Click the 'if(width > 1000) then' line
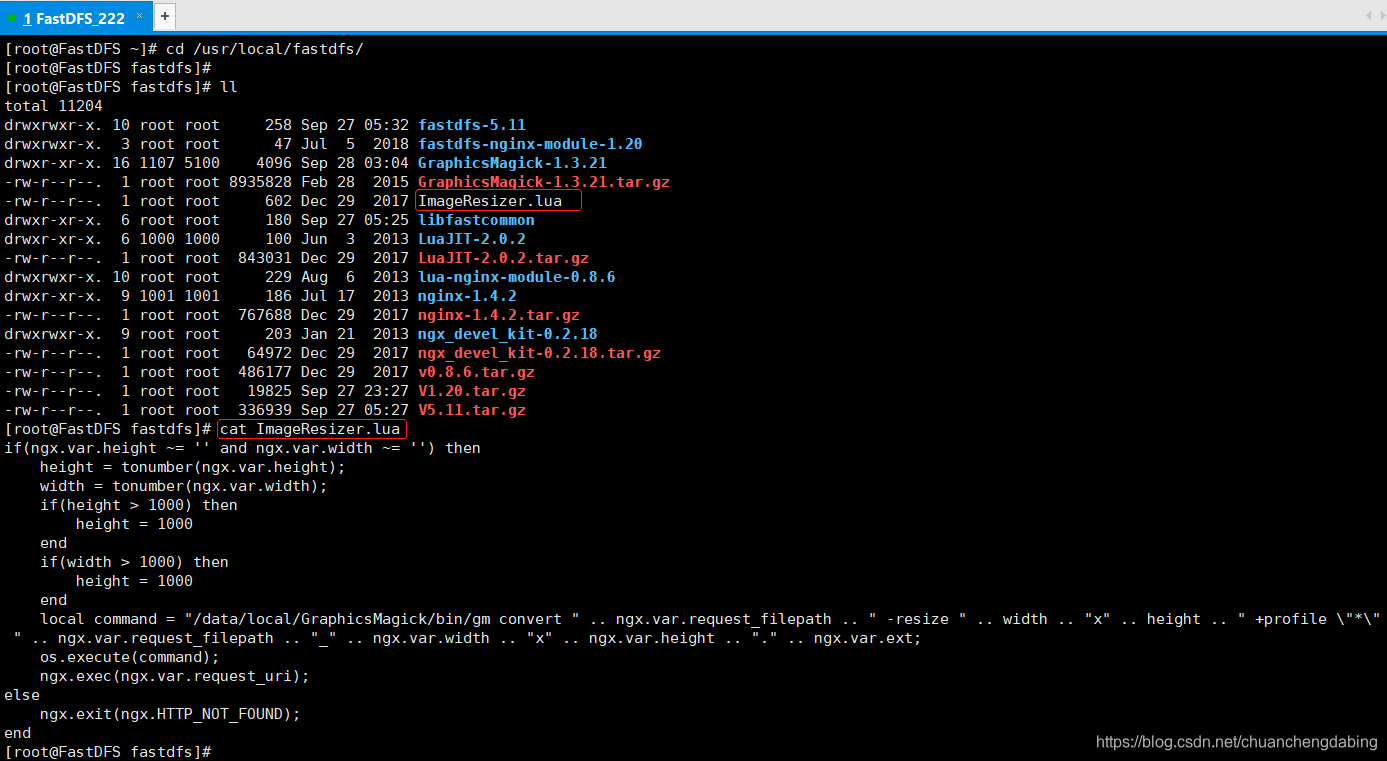 134,562
